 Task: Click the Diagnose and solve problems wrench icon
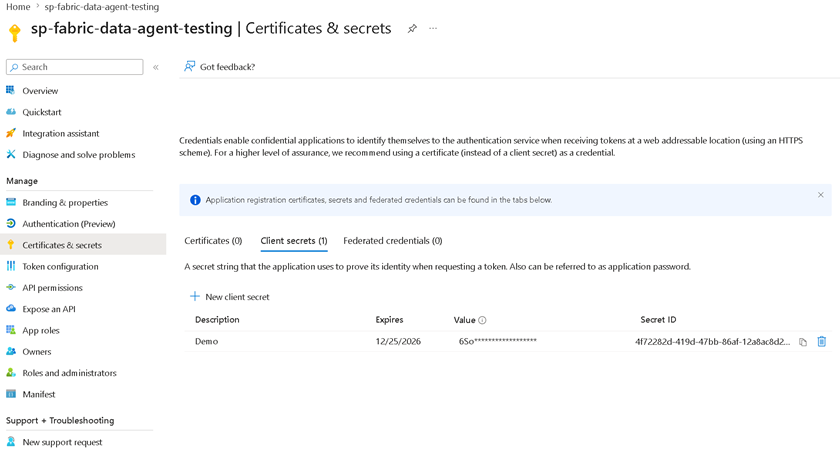[x=11, y=154]
